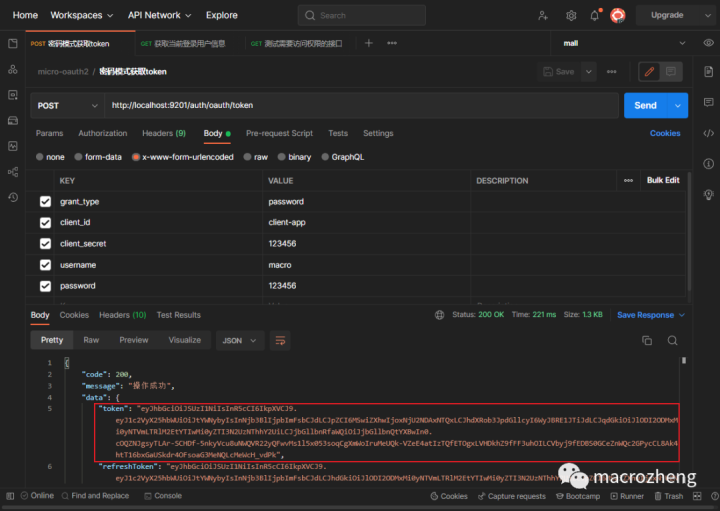Switch to Headers (9) request tab
Image resolution: width=720 pixels, height=511 pixels.
[x=164, y=133]
